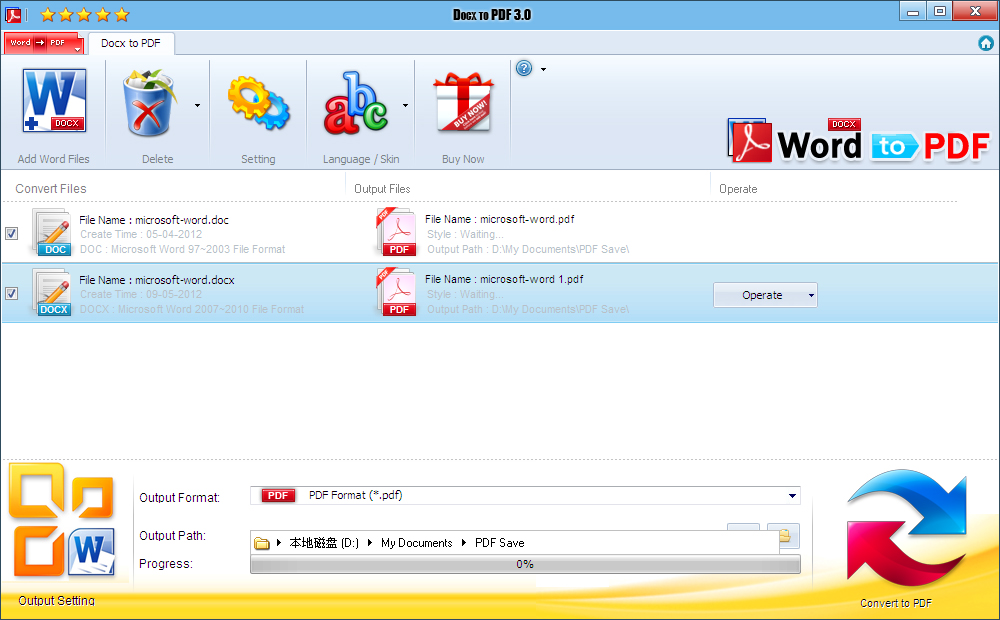1000x620 pixels.
Task: Click the Progress bar showing 0%
Action: (525, 565)
